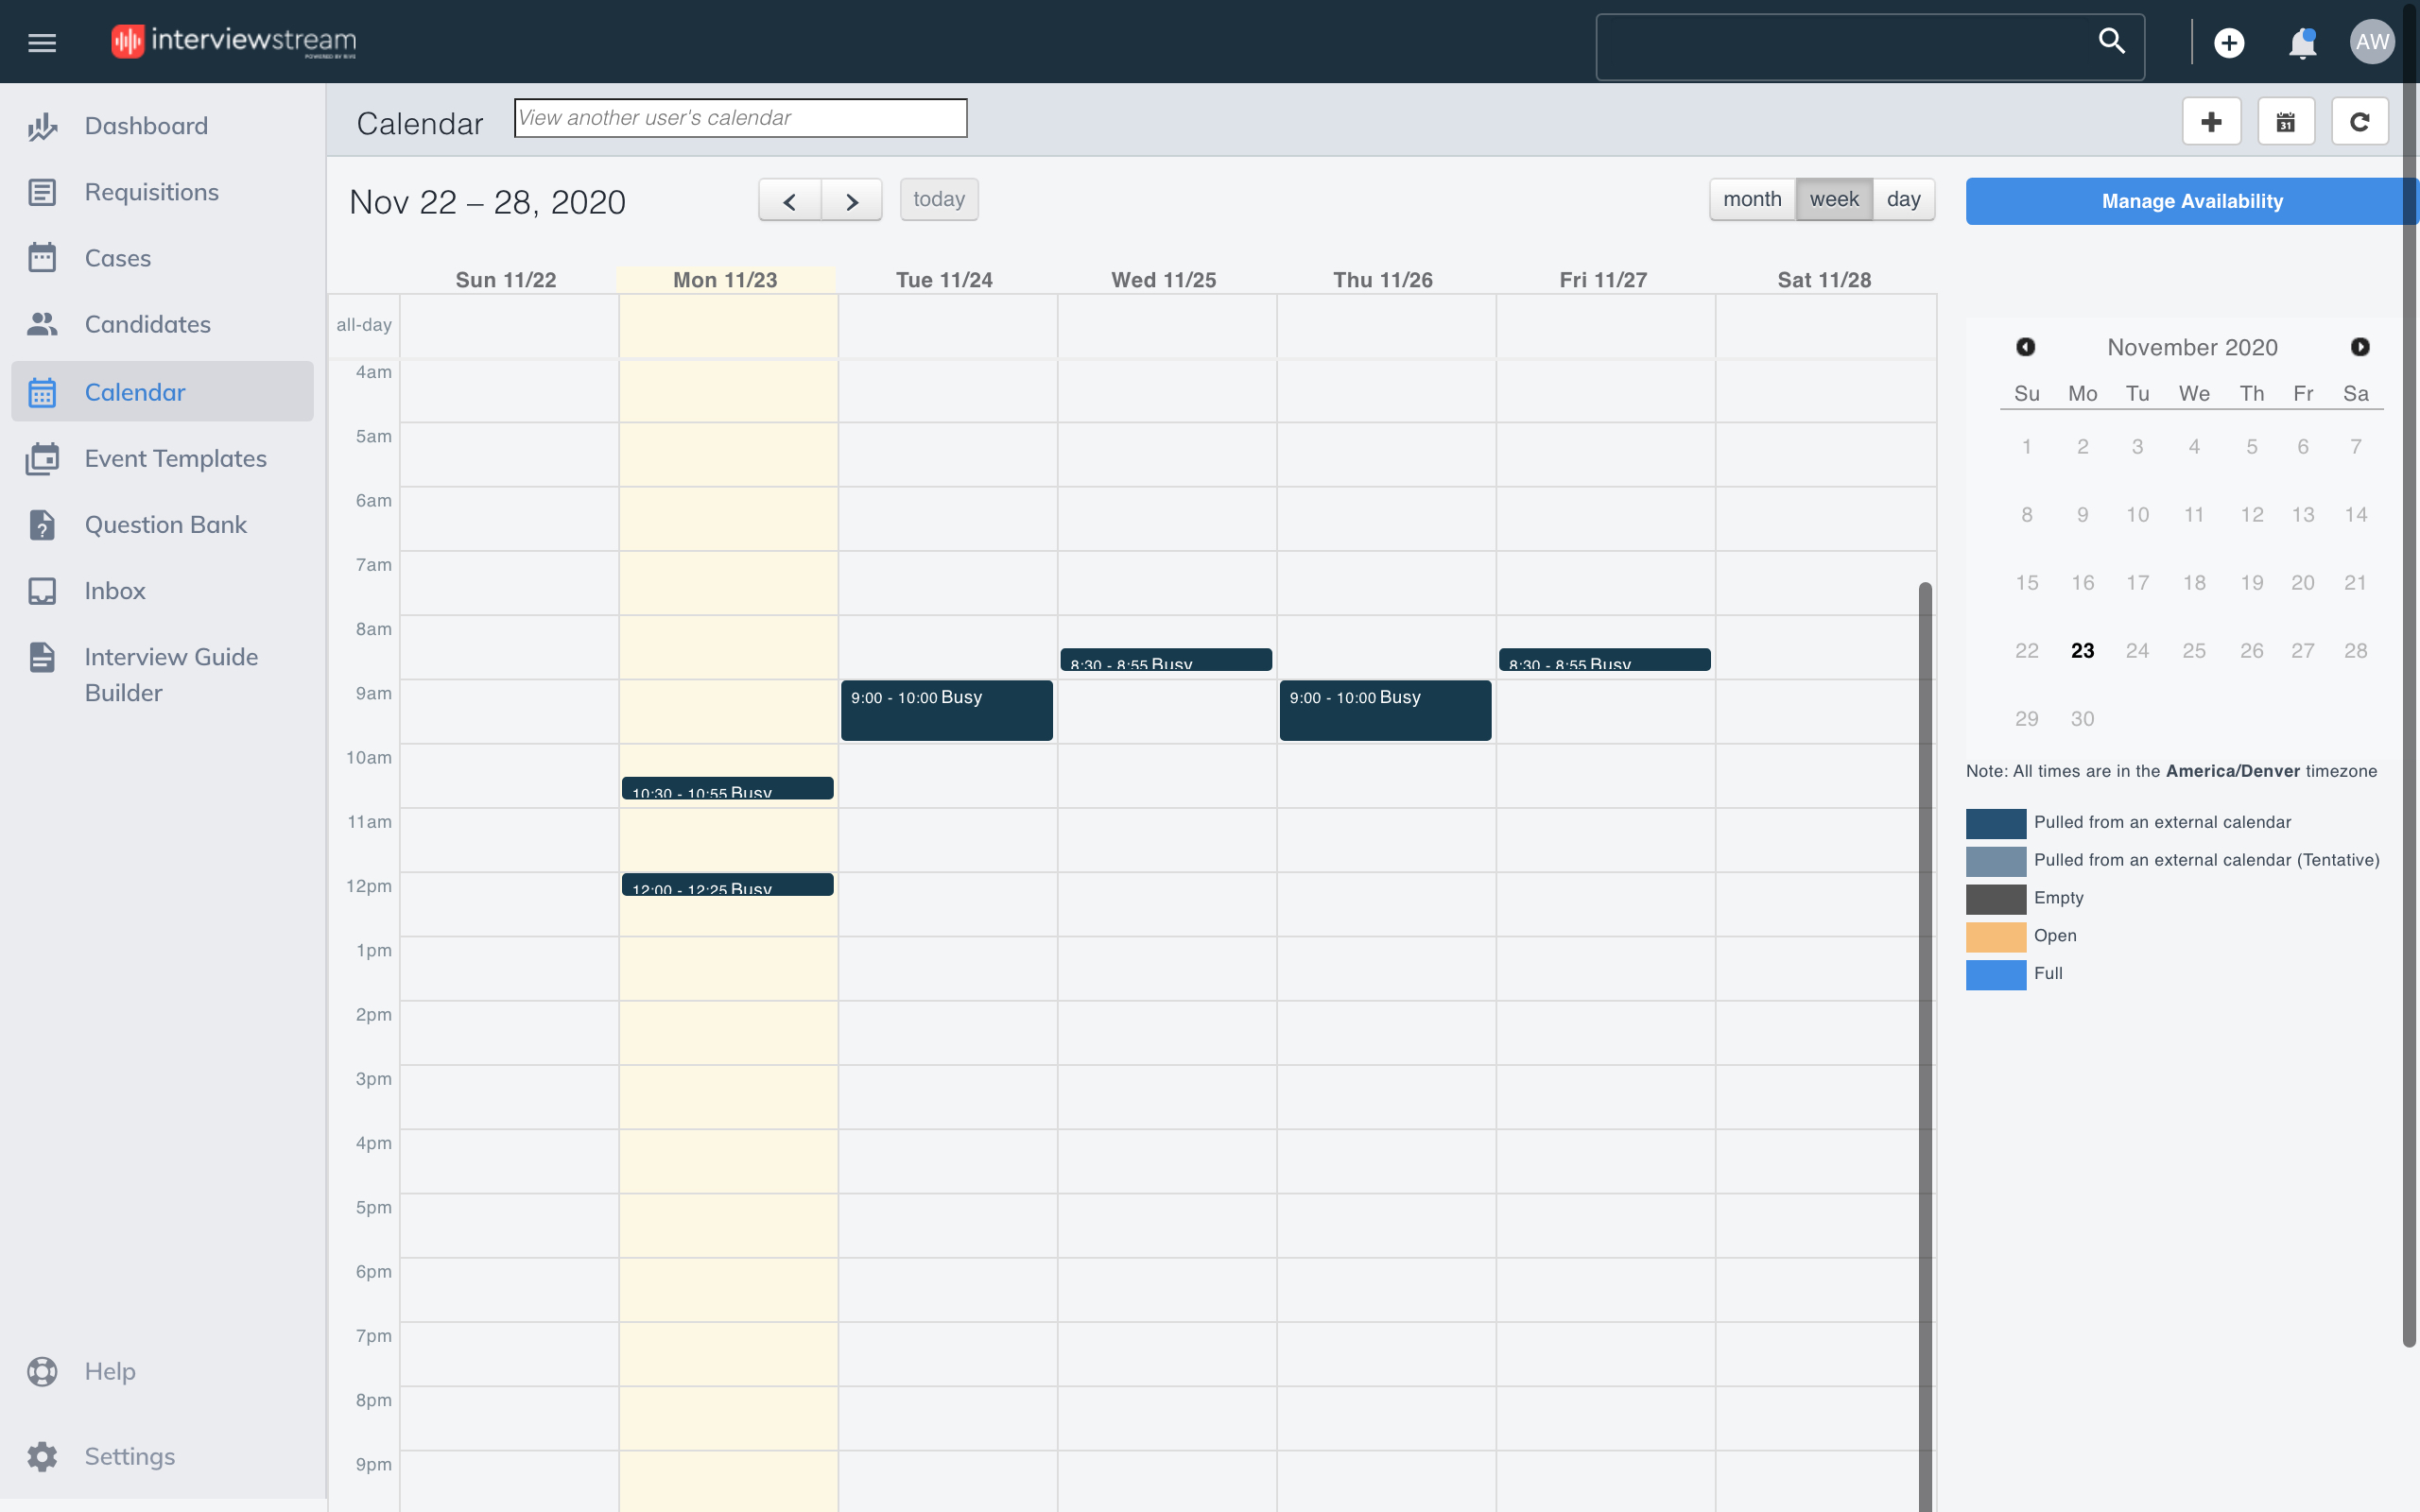The image size is (2420, 1512).
Task: Click the calendar 31 toolbar icon
Action: (x=2285, y=122)
